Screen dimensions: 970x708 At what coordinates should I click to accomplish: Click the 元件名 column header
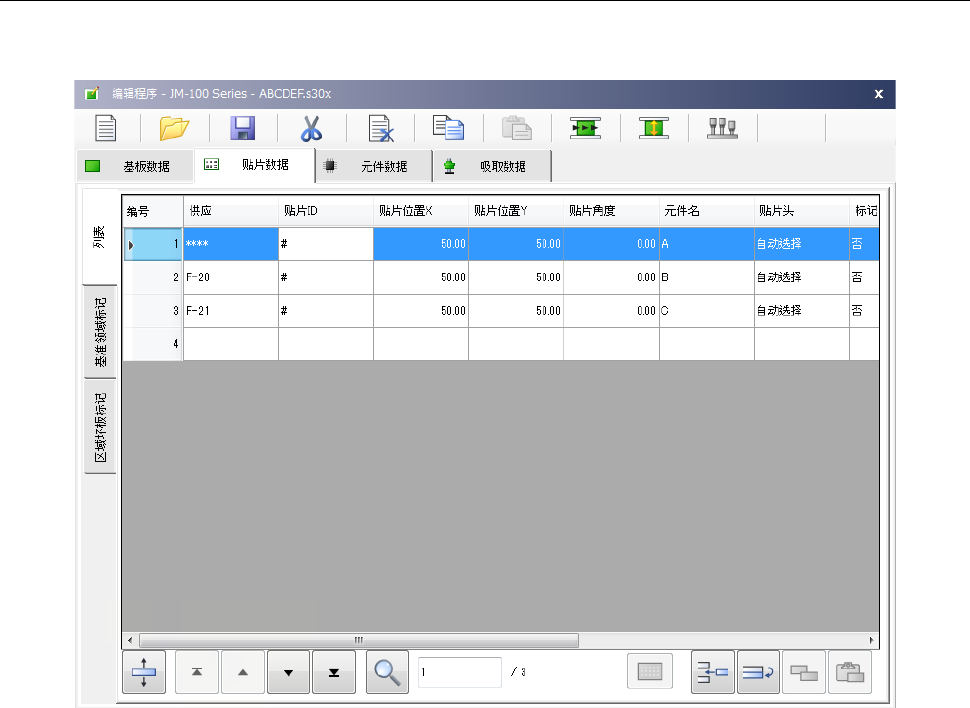(x=707, y=211)
